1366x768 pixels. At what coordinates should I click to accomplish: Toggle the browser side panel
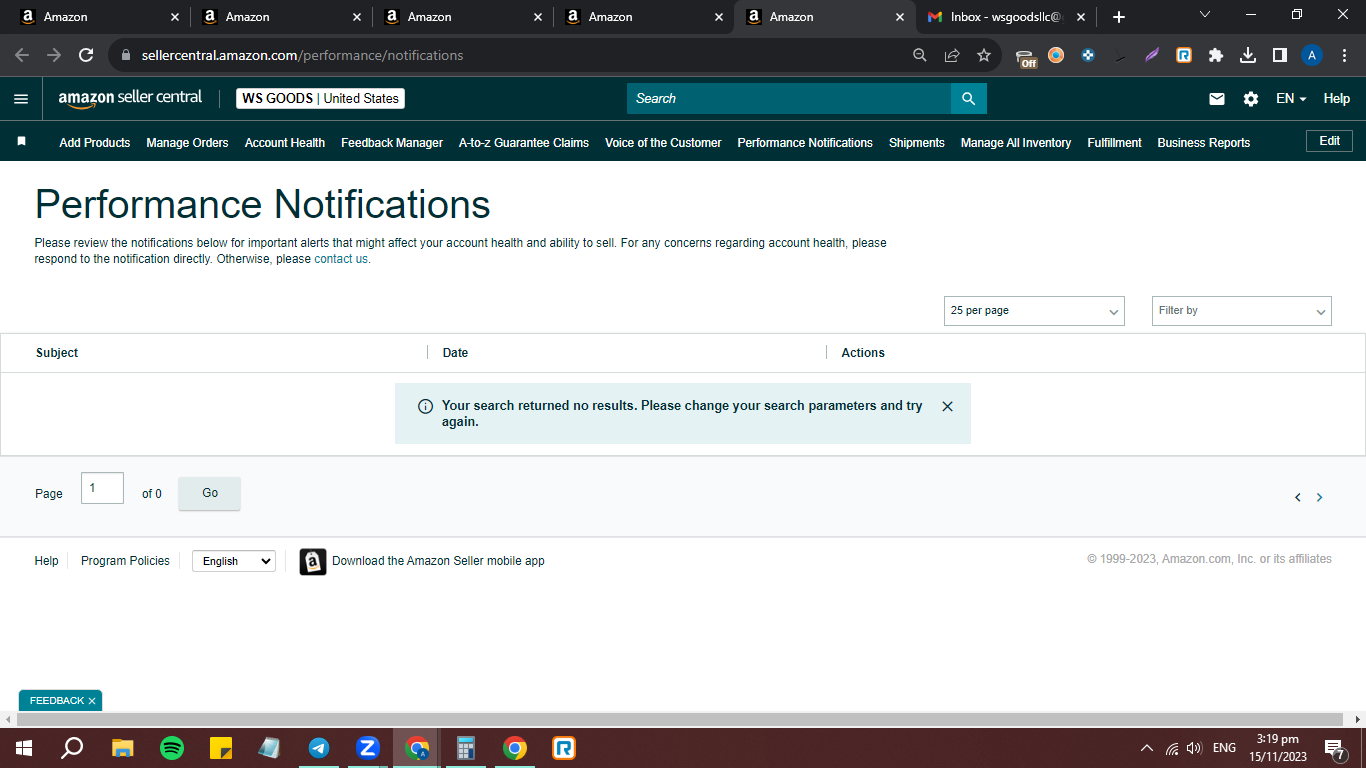(x=1280, y=55)
